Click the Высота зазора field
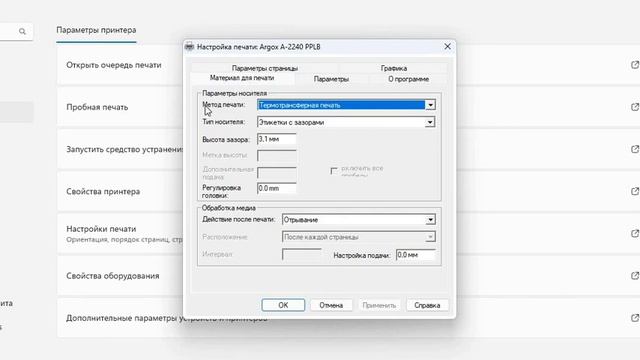The height and width of the screenshot is (360, 640). 277,139
